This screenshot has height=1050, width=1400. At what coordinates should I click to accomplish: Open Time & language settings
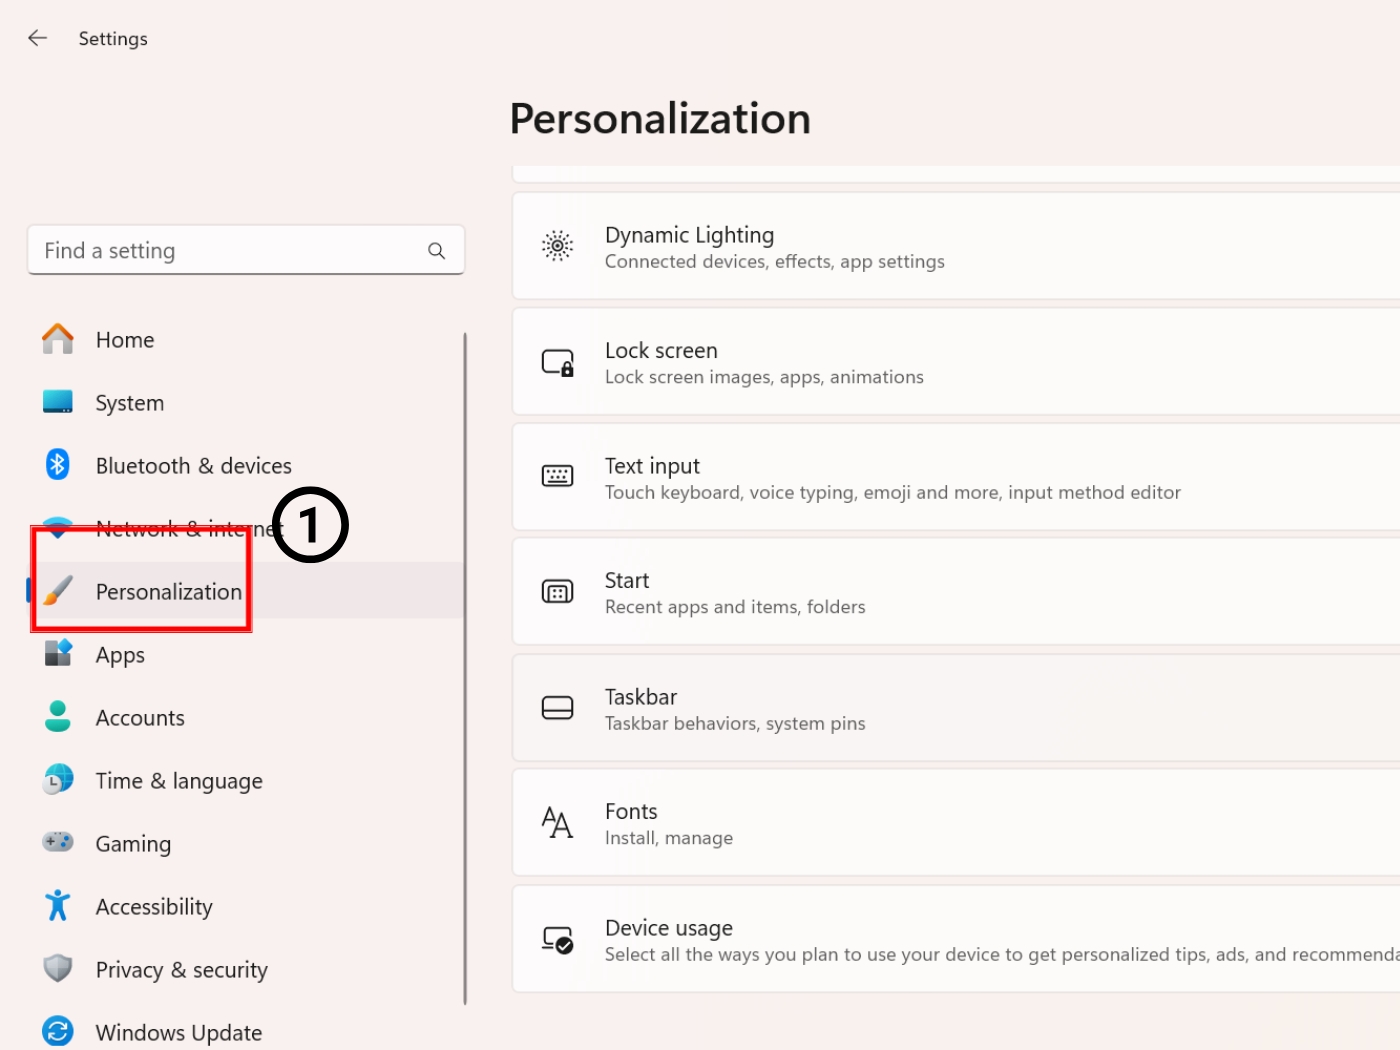246,781
